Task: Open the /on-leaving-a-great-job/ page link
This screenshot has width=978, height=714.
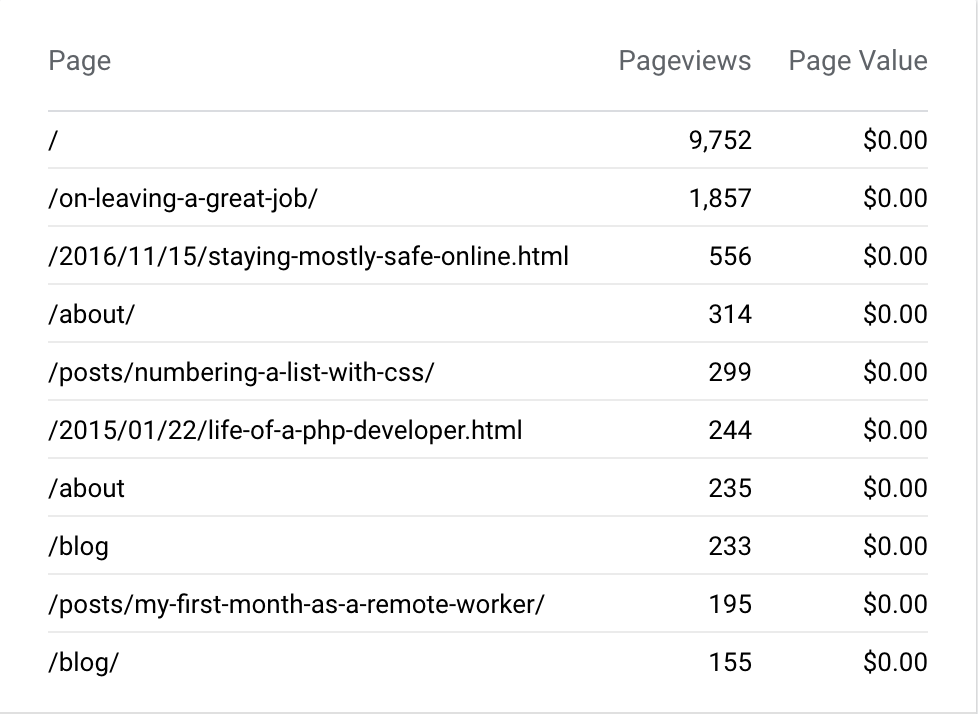Action: (x=182, y=198)
